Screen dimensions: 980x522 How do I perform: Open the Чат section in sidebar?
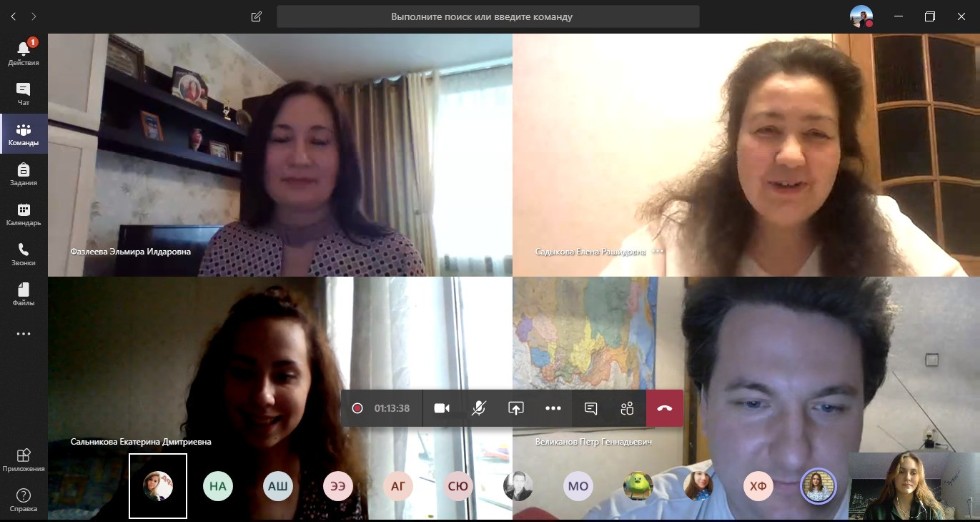tap(23, 93)
